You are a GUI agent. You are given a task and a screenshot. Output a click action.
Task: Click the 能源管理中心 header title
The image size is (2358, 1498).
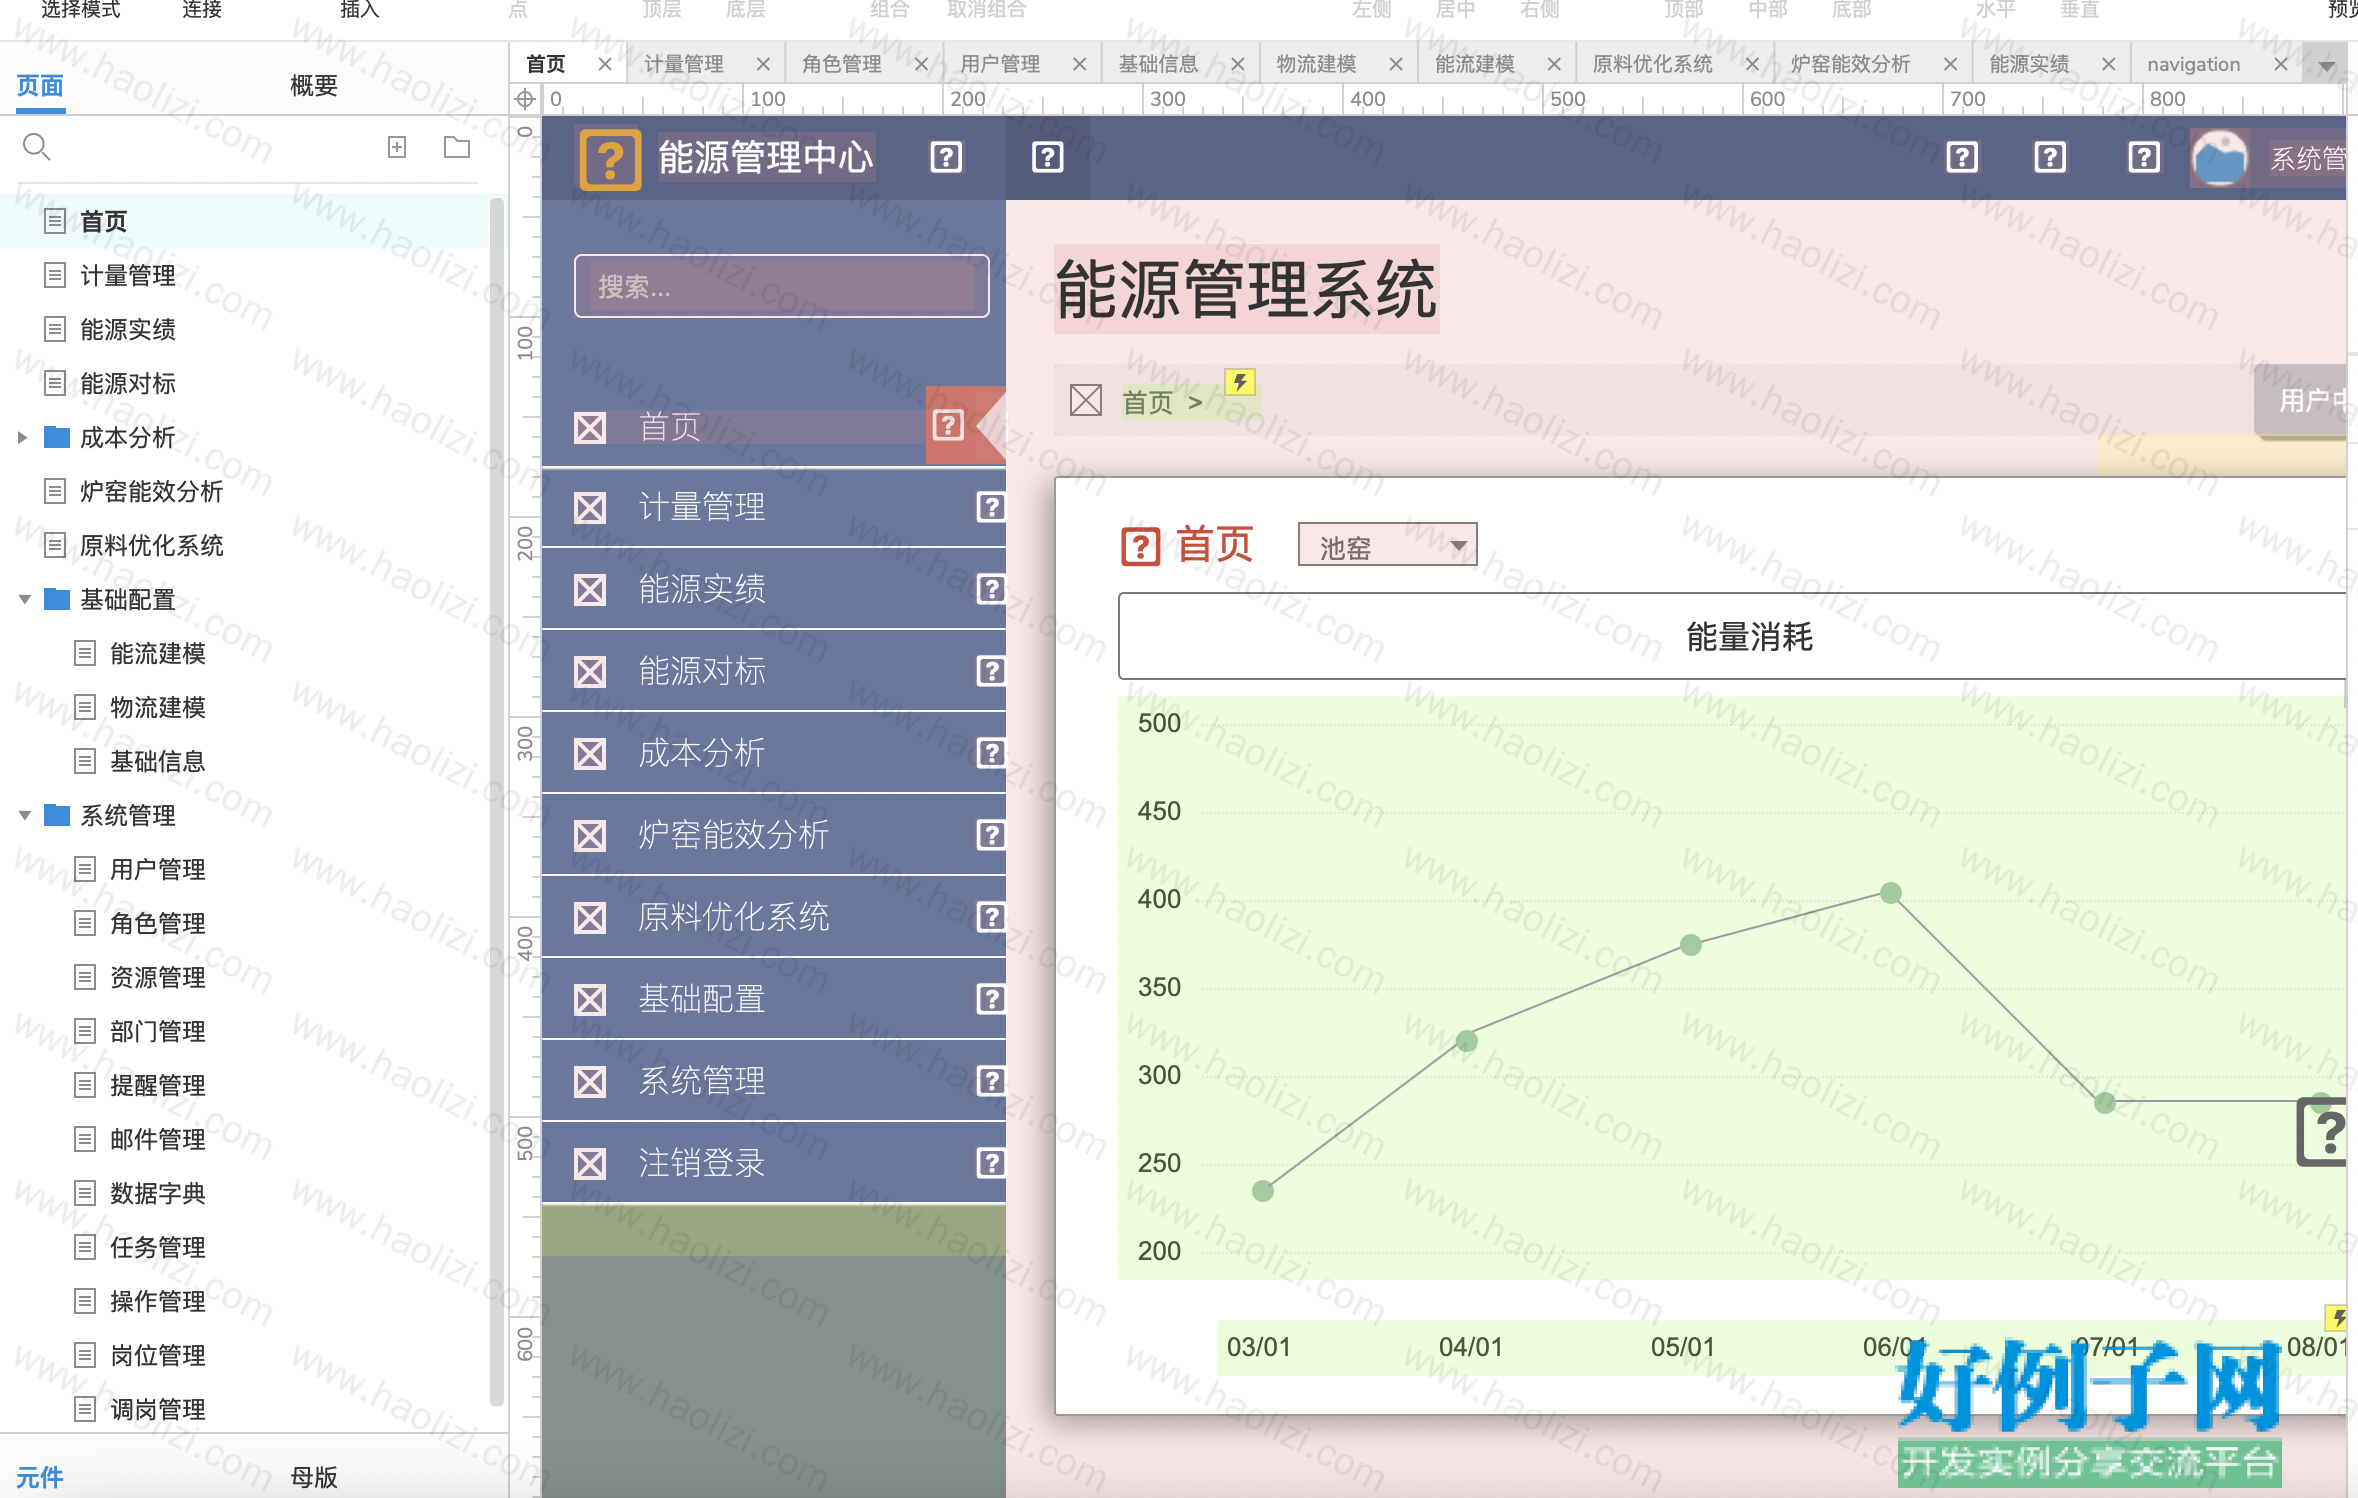766,157
